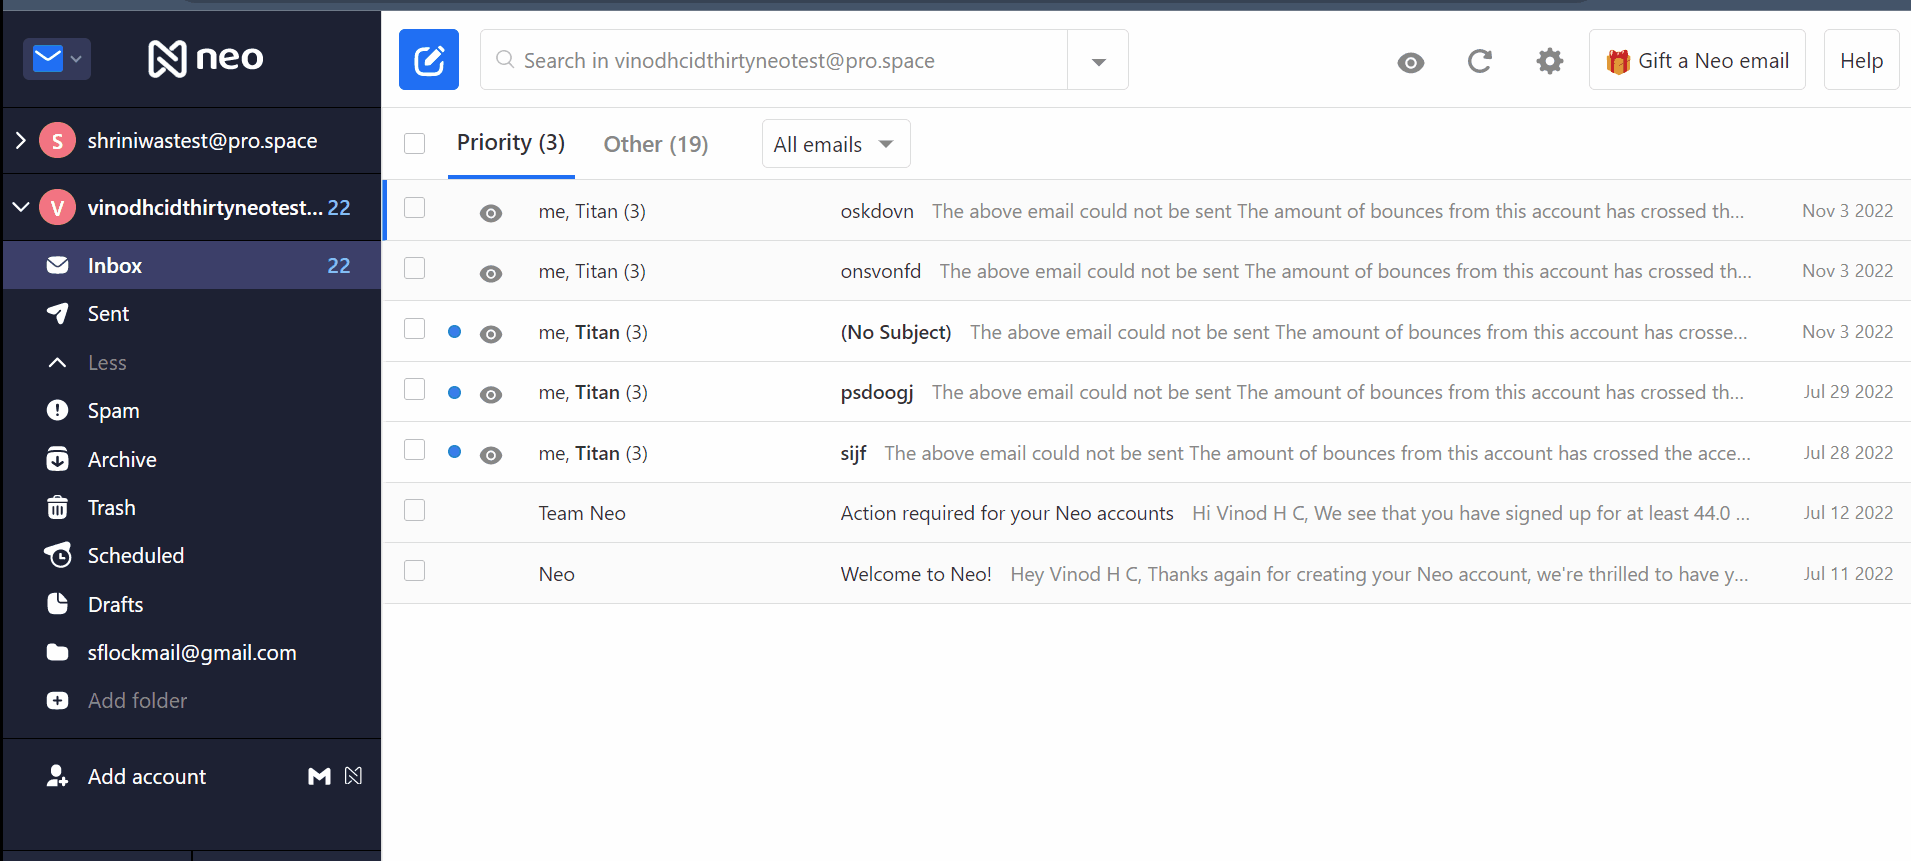The height and width of the screenshot is (861, 1911).
Task: Collapse the vinodhcidthirtyneotest account chevron
Action: click(x=21, y=207)
